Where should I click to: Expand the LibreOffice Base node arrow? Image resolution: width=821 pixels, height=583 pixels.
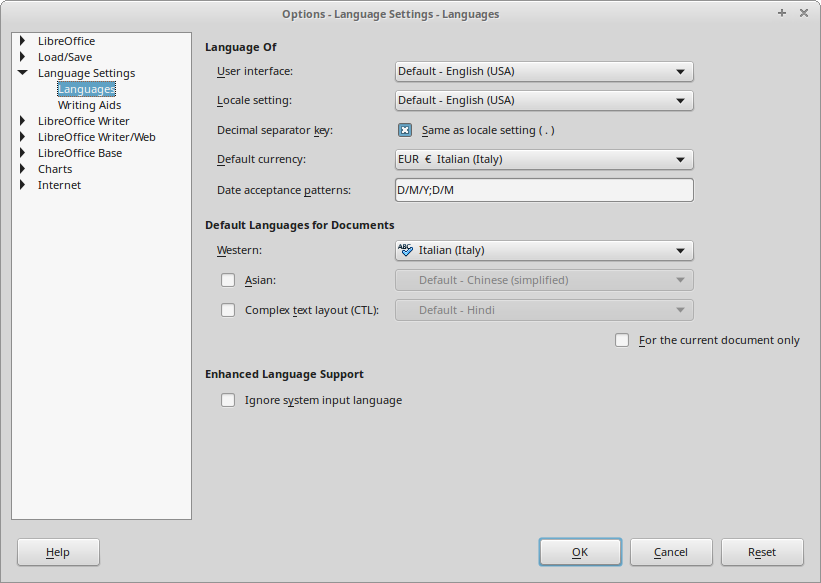22,153
